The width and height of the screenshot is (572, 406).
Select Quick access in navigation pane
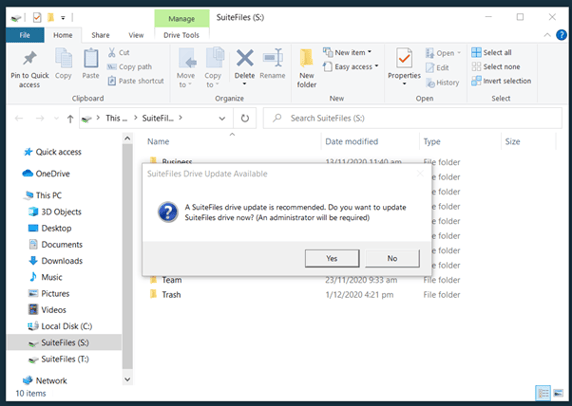[x=53, y=152]
